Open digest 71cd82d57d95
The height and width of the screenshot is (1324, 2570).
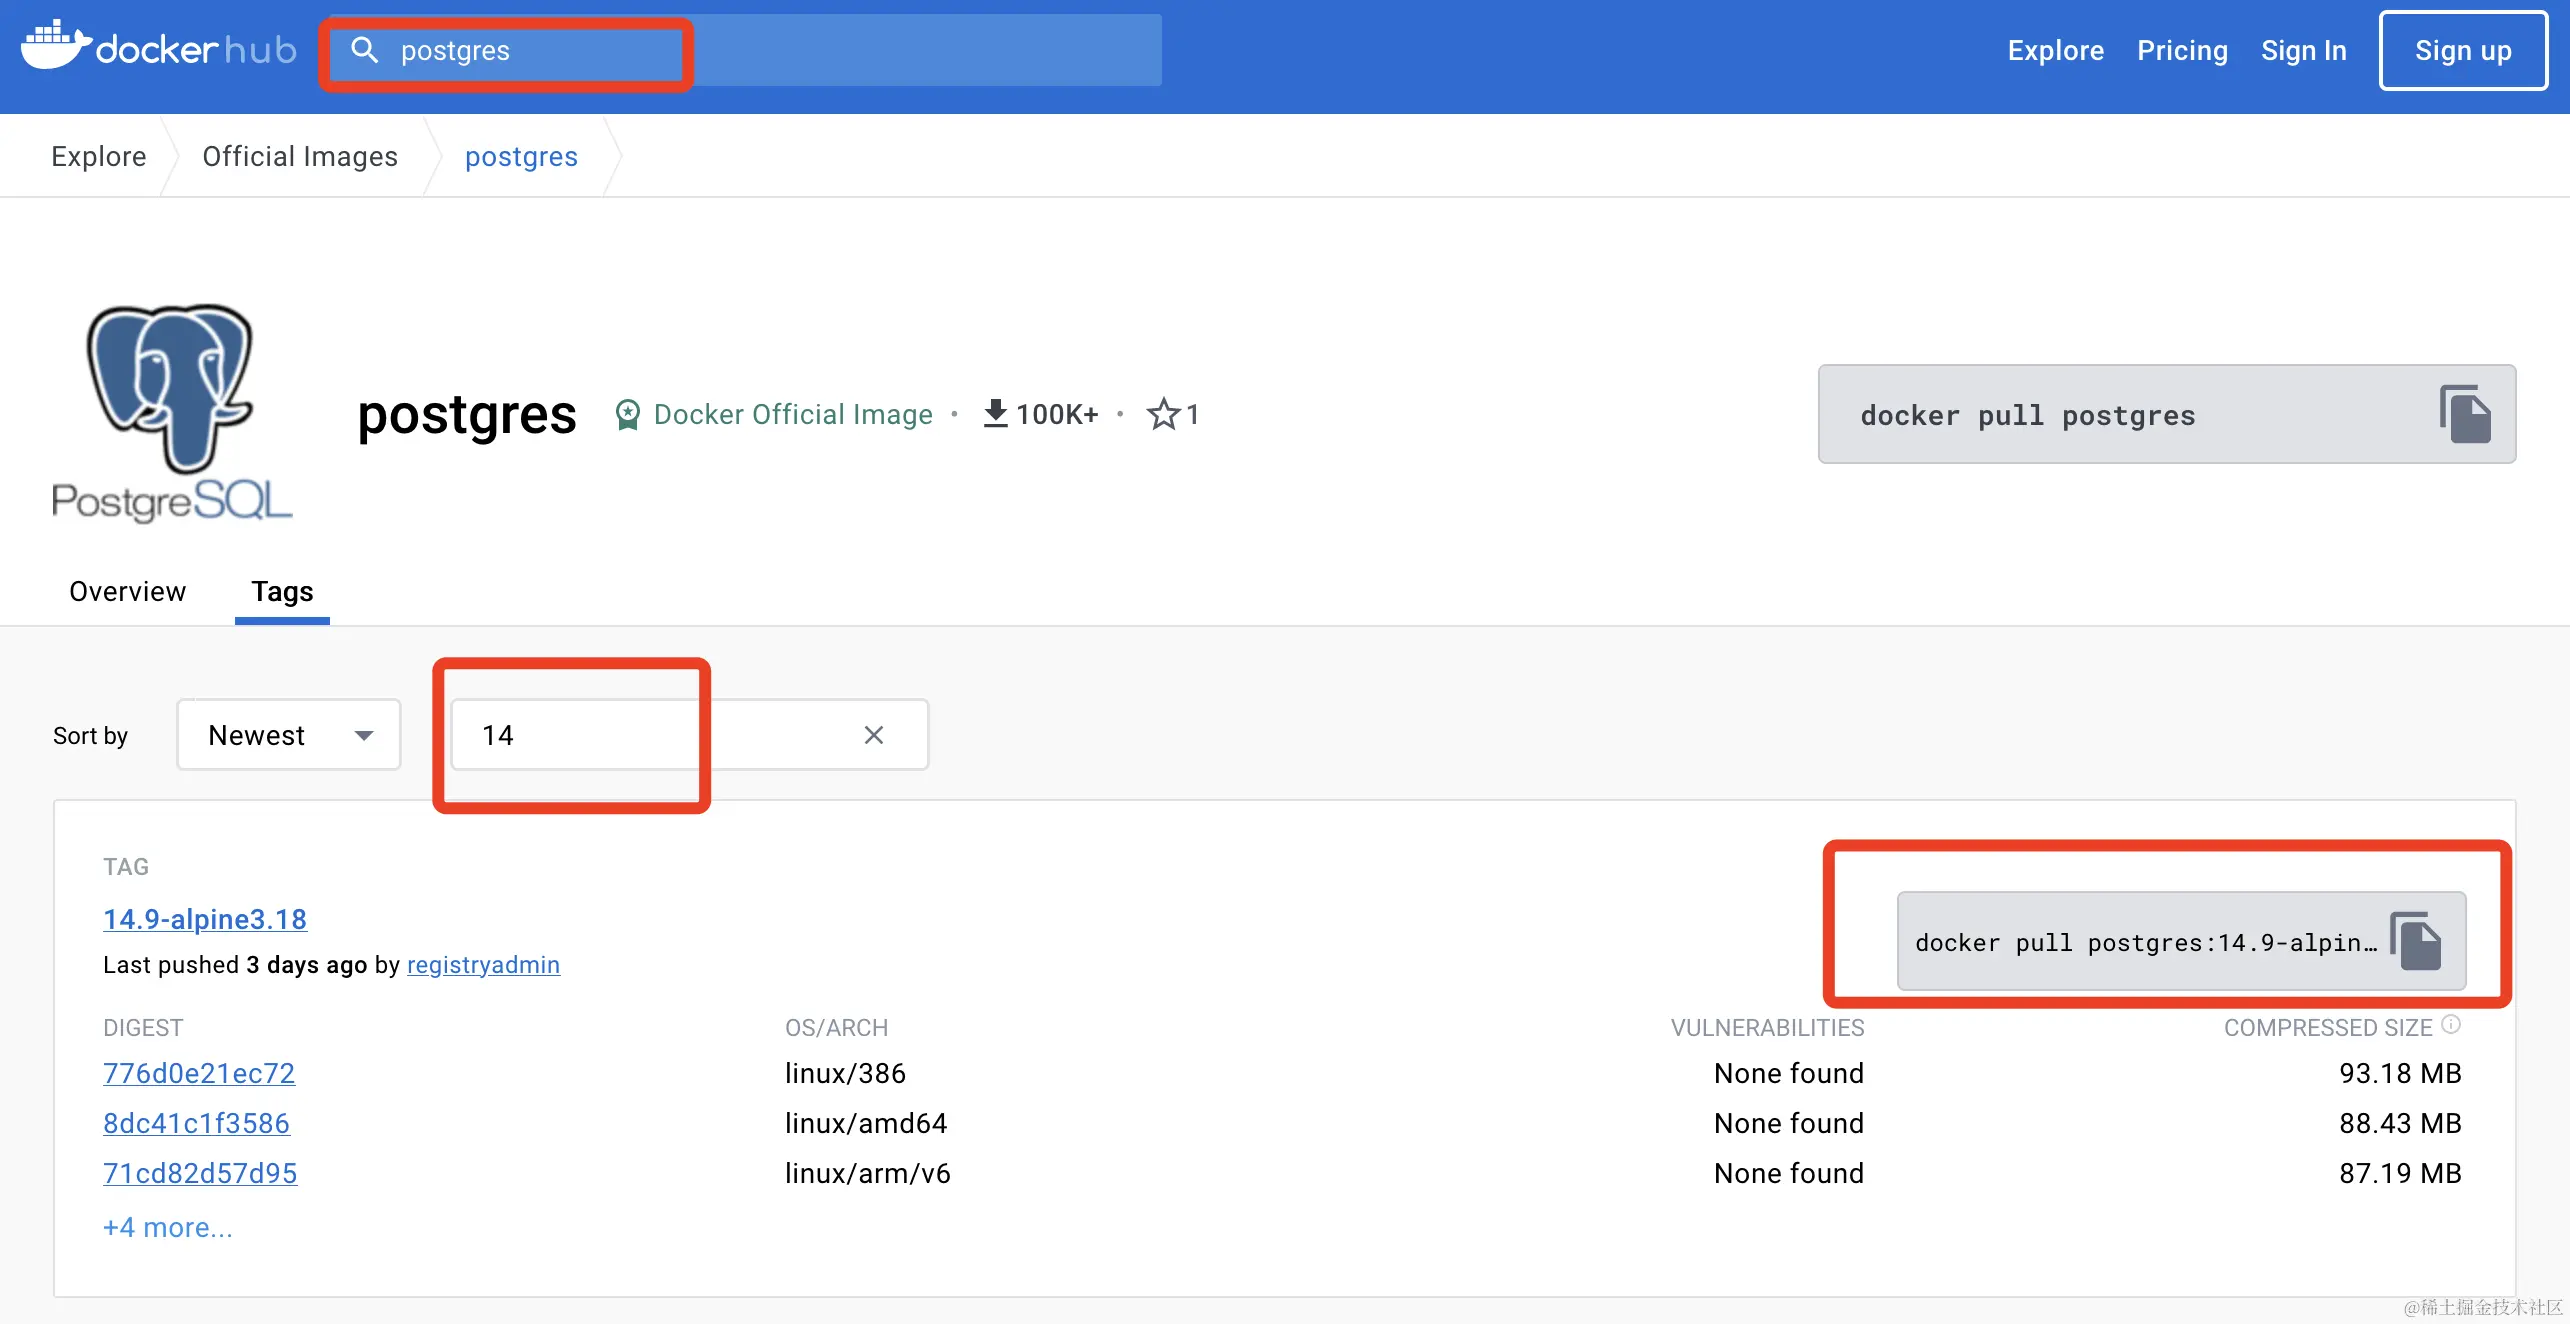tap(200, 1173)
